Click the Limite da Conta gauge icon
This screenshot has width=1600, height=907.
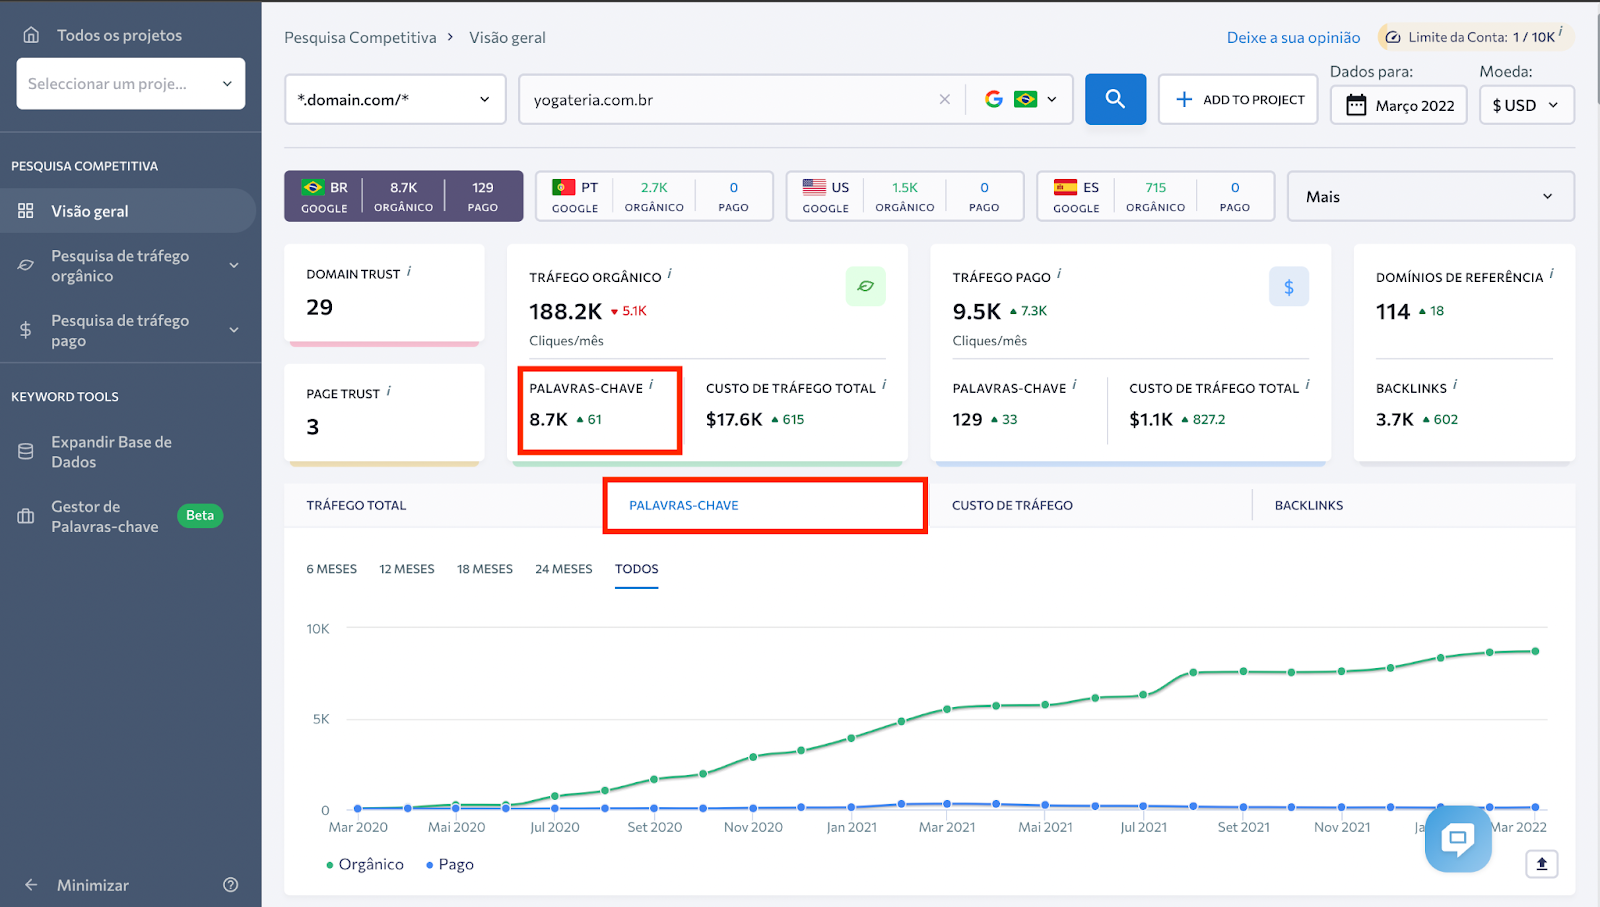click(x=1393, y=37)
